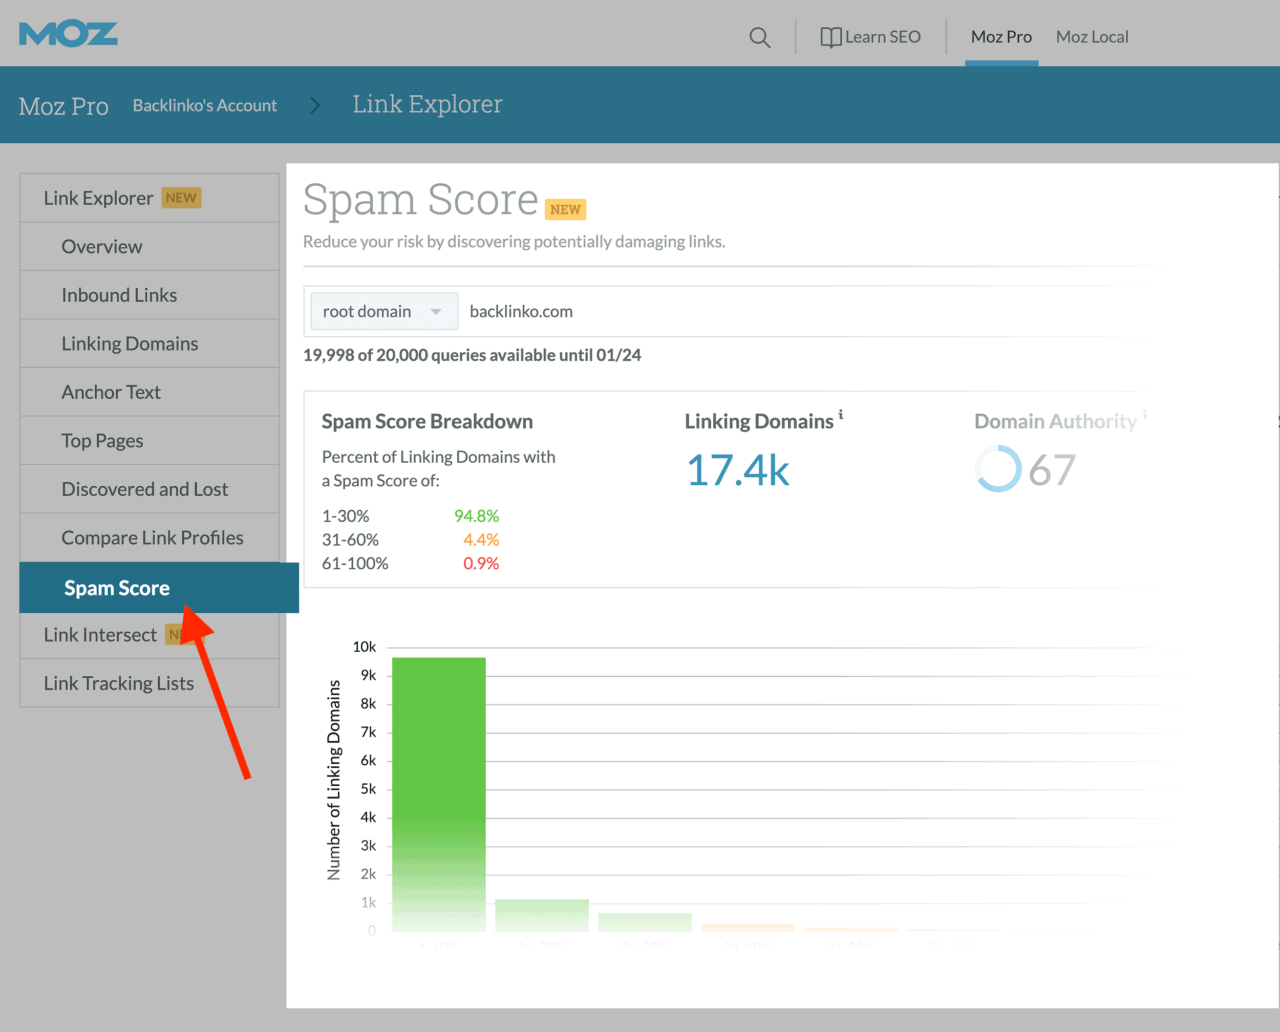The image size is (1280, 1032).
Task: Click the NEW badge next to Link Explorer
Action: coord(181,197)
